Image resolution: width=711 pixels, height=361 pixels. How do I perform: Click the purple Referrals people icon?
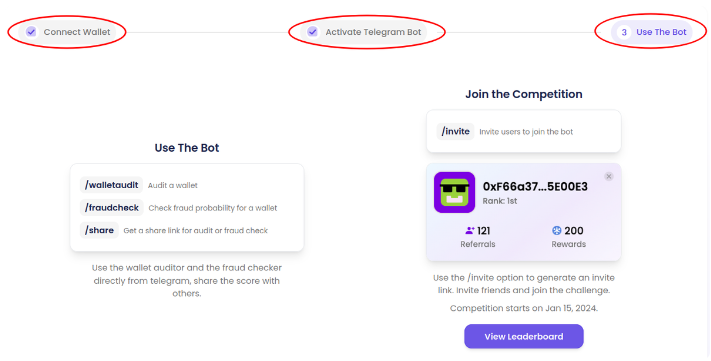470,231
